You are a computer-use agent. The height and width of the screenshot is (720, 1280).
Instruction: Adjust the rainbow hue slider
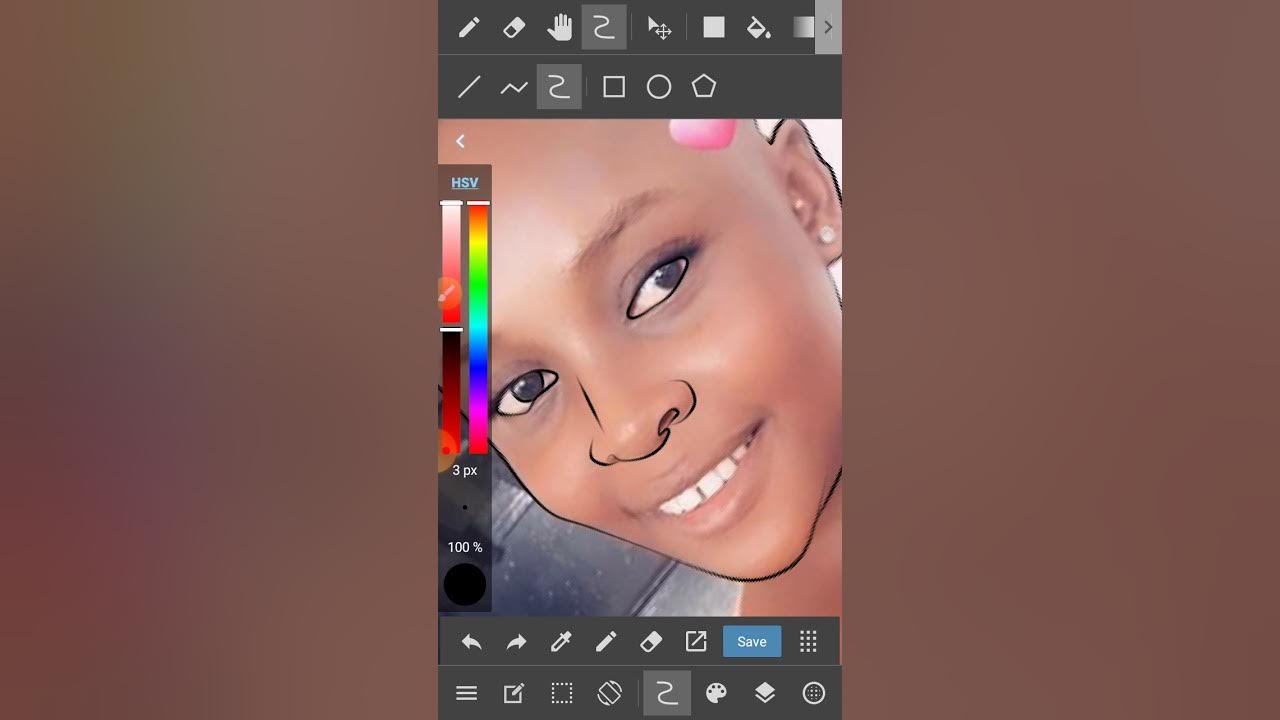point(479,328)
